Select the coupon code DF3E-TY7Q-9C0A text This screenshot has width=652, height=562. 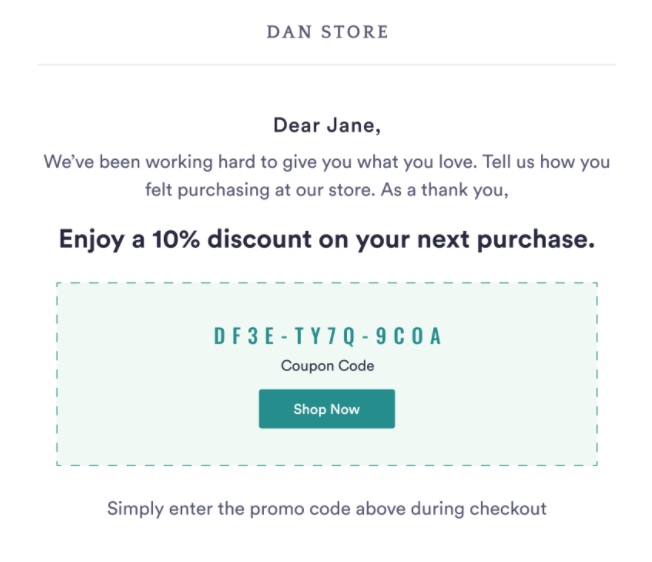[327, 336]
